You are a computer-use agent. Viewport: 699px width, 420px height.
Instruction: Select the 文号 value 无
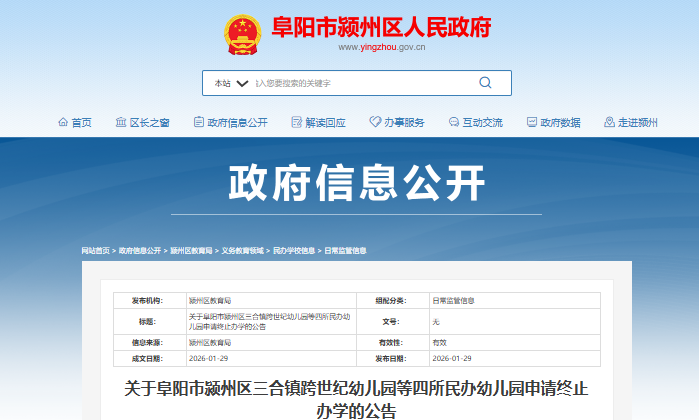436,321
